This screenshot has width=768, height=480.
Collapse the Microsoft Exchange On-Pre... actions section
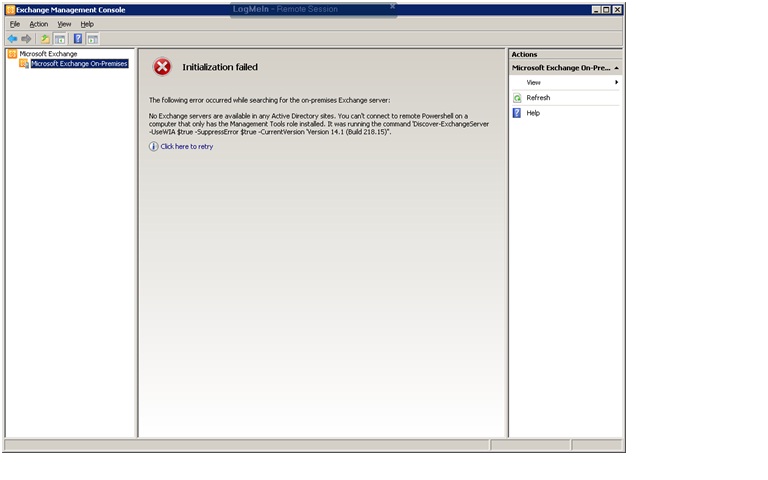(x=617, y=68)
